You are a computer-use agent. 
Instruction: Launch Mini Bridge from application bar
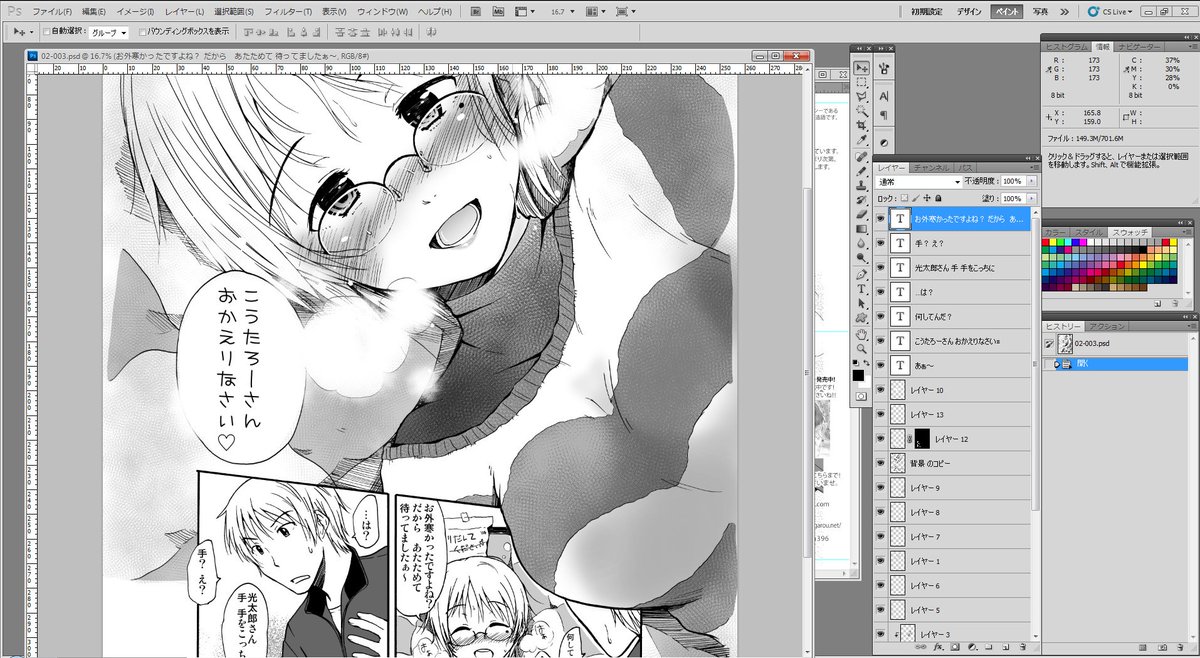(x=498, y=11)
